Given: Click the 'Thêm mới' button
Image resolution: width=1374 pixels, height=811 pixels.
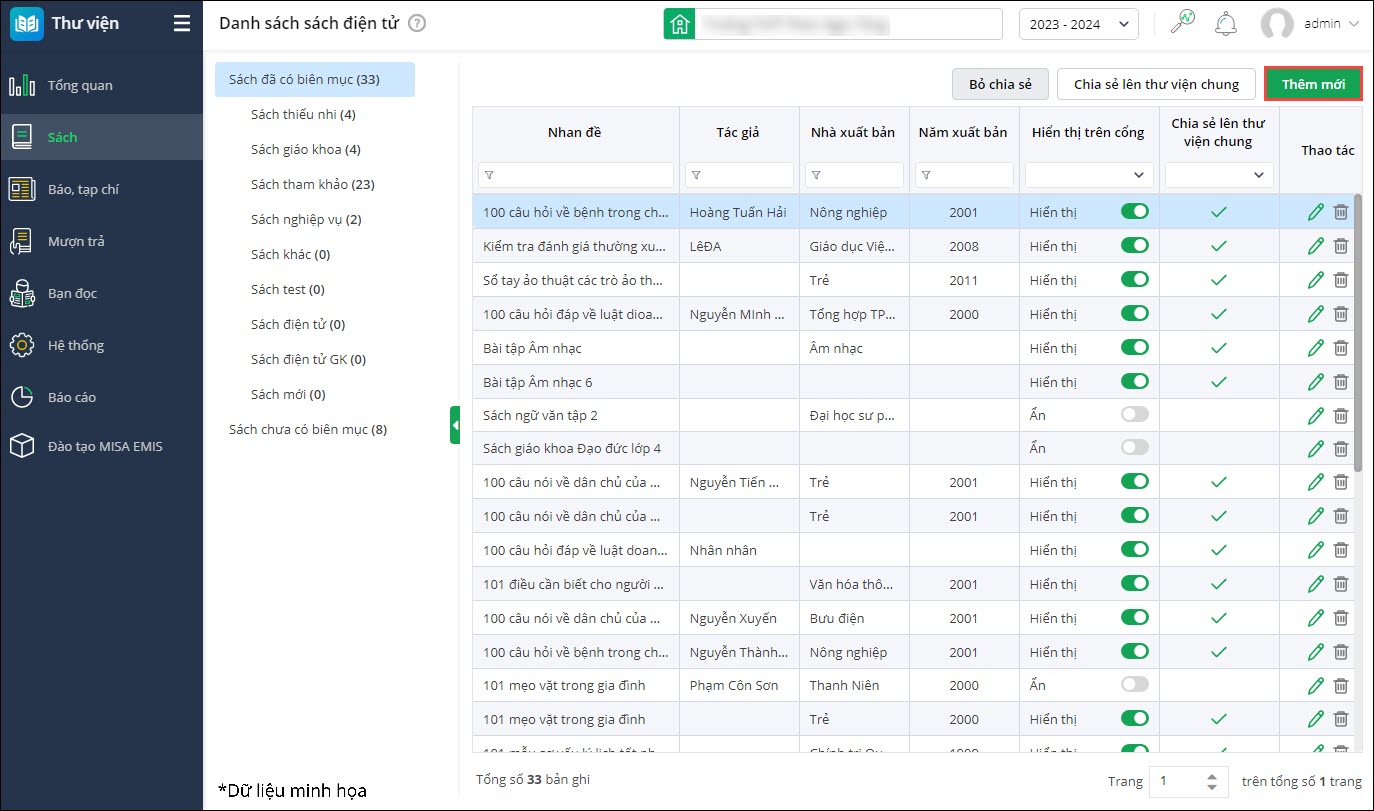Looking at the screenshot, I should coord(1313,84).
